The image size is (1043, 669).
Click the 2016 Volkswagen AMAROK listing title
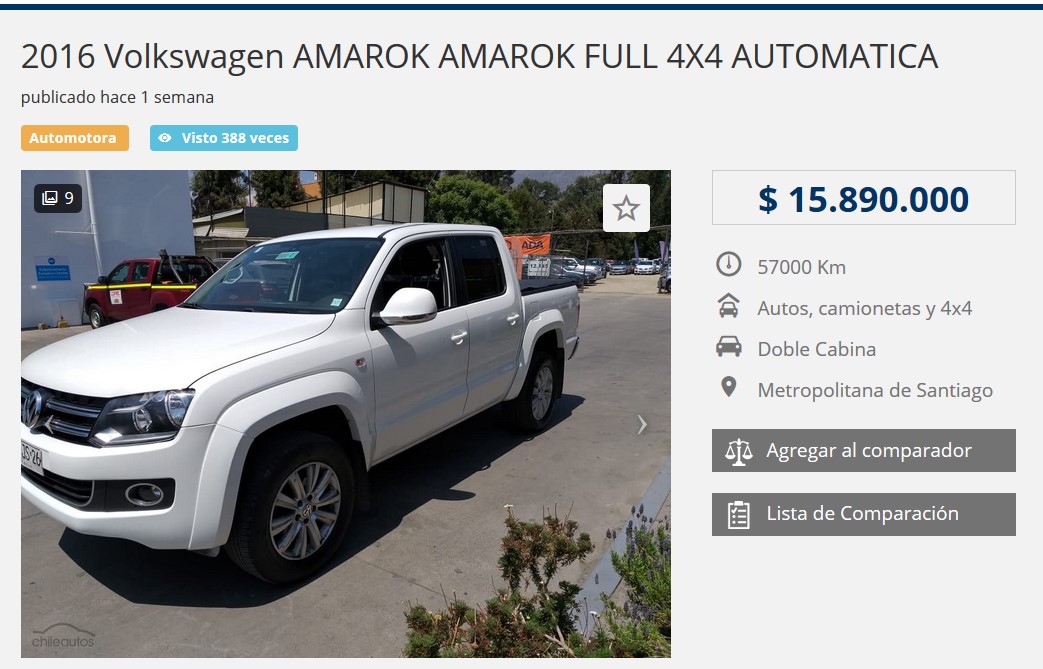[x=479, y=56]
